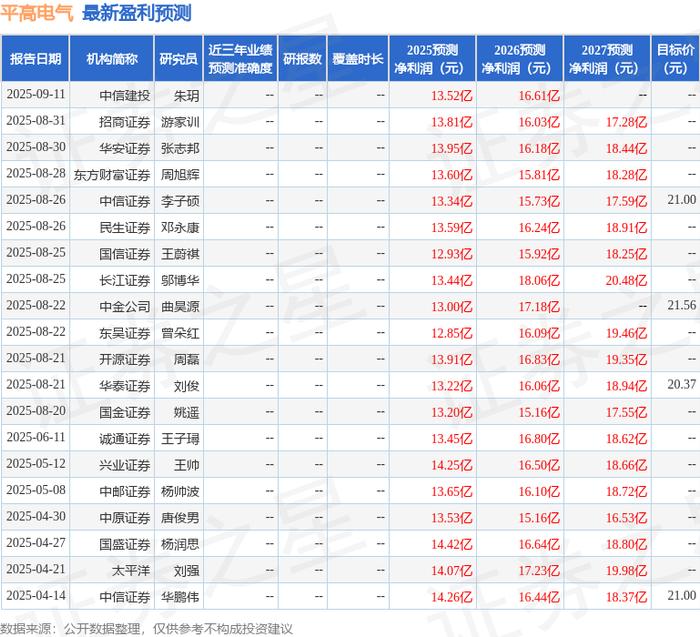Select the 16.53亿 forecast value

(x=626, y=517)
